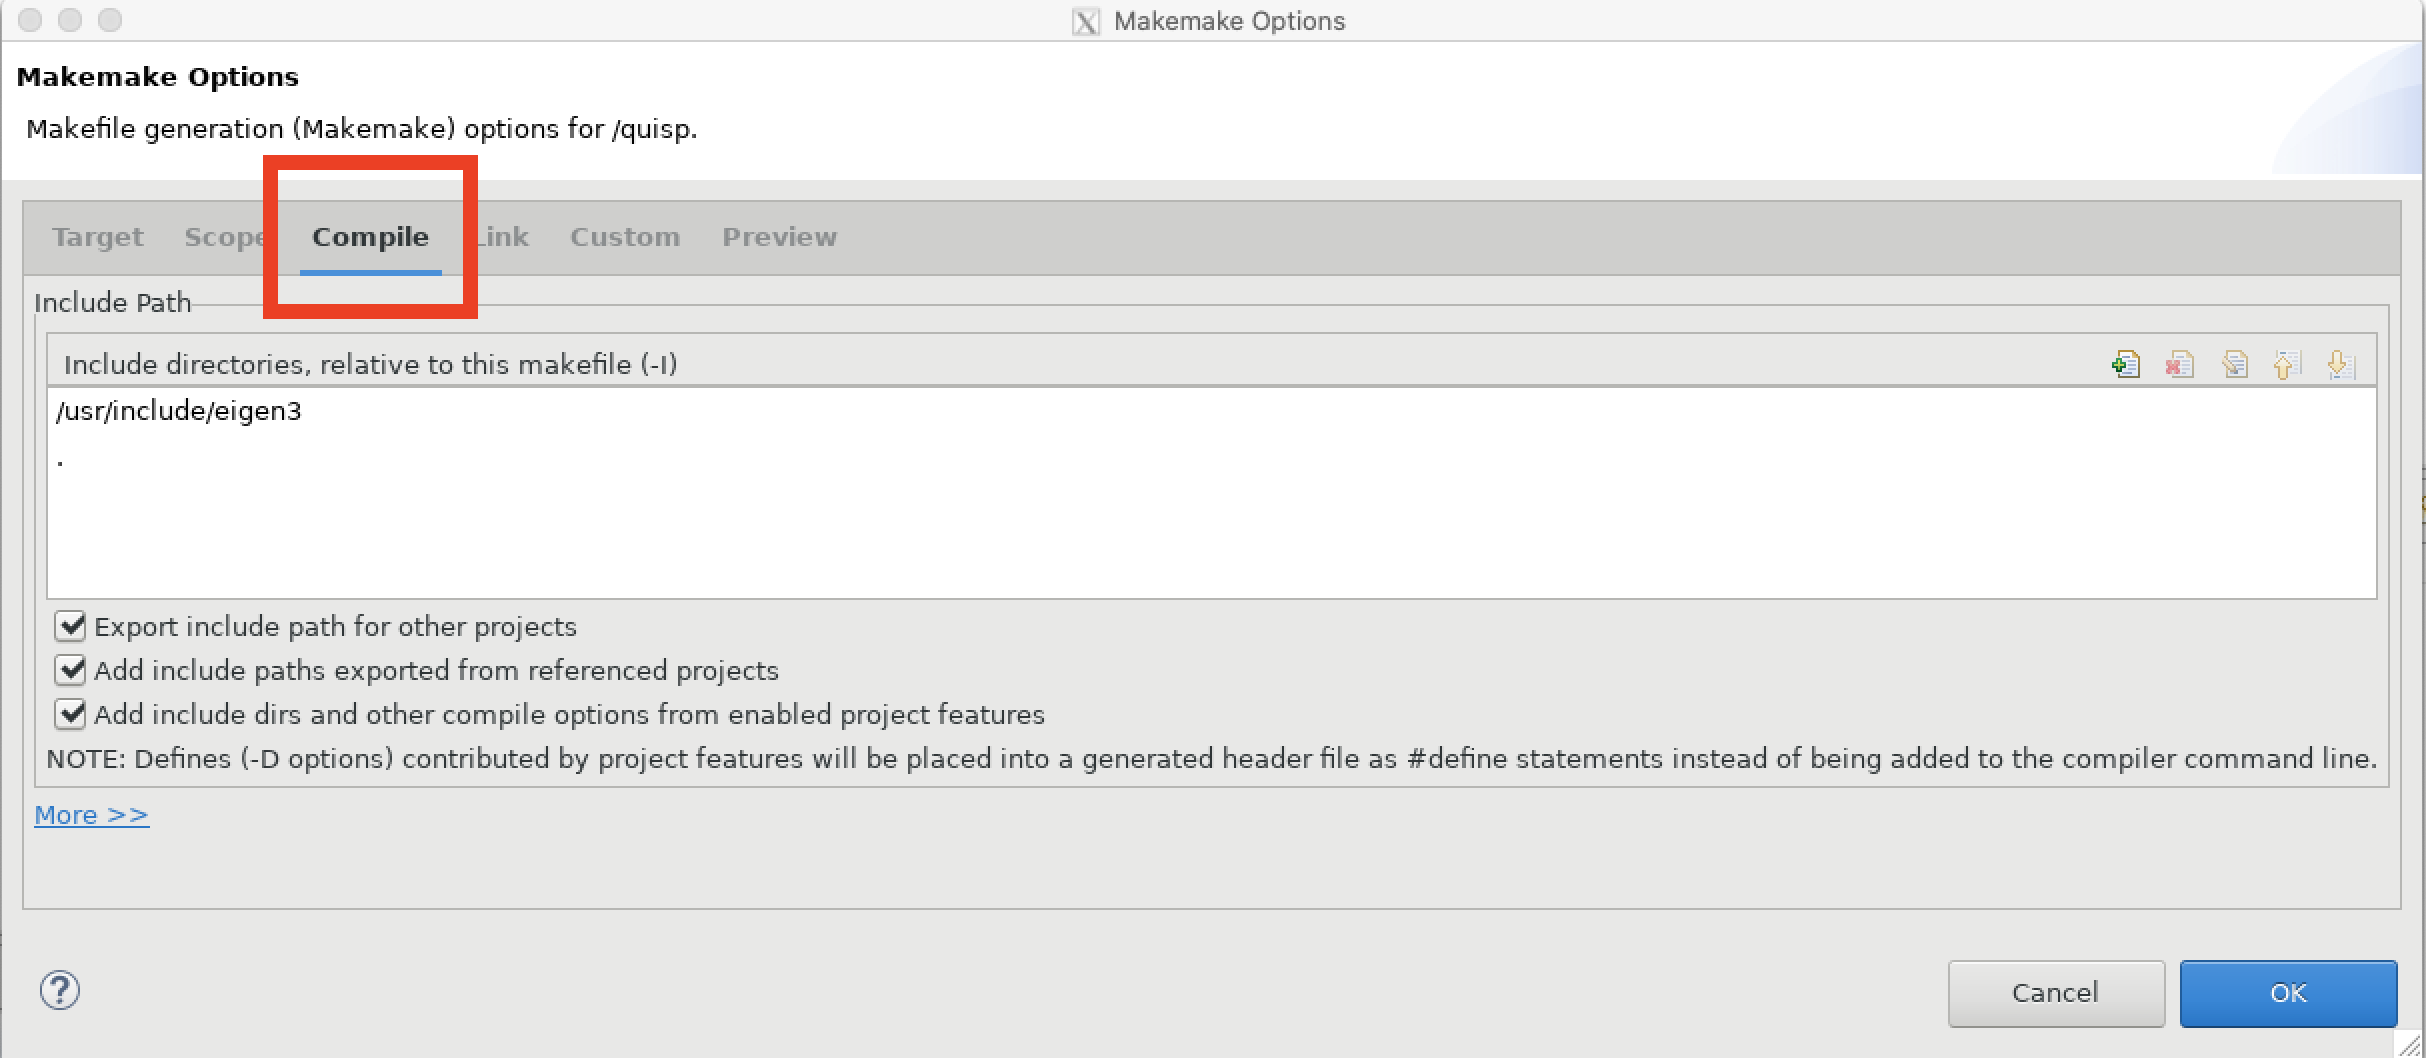Confirm settings with the OK button
Viewport: 2426px width, 1058px height.
pos(2288,993)
